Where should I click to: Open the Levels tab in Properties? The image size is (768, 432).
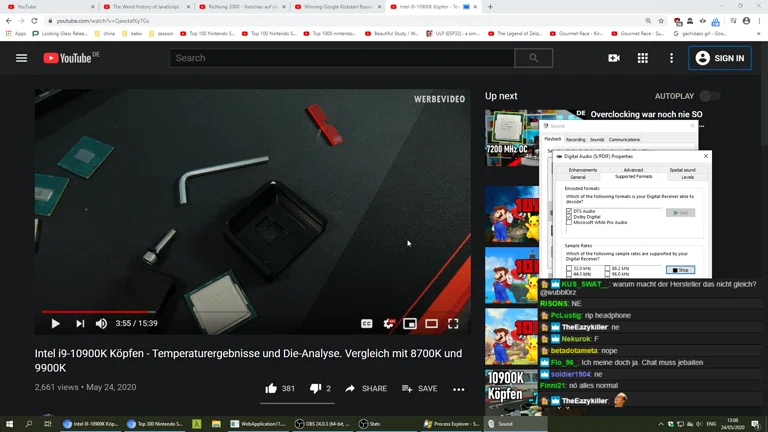pyautogui.click(x=687, y=177)
